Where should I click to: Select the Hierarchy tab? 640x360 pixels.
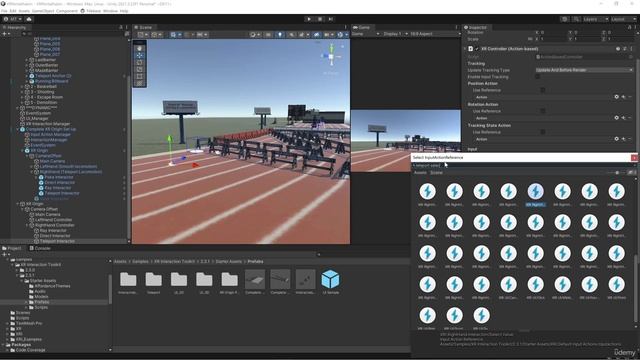[x=15, y=27]
